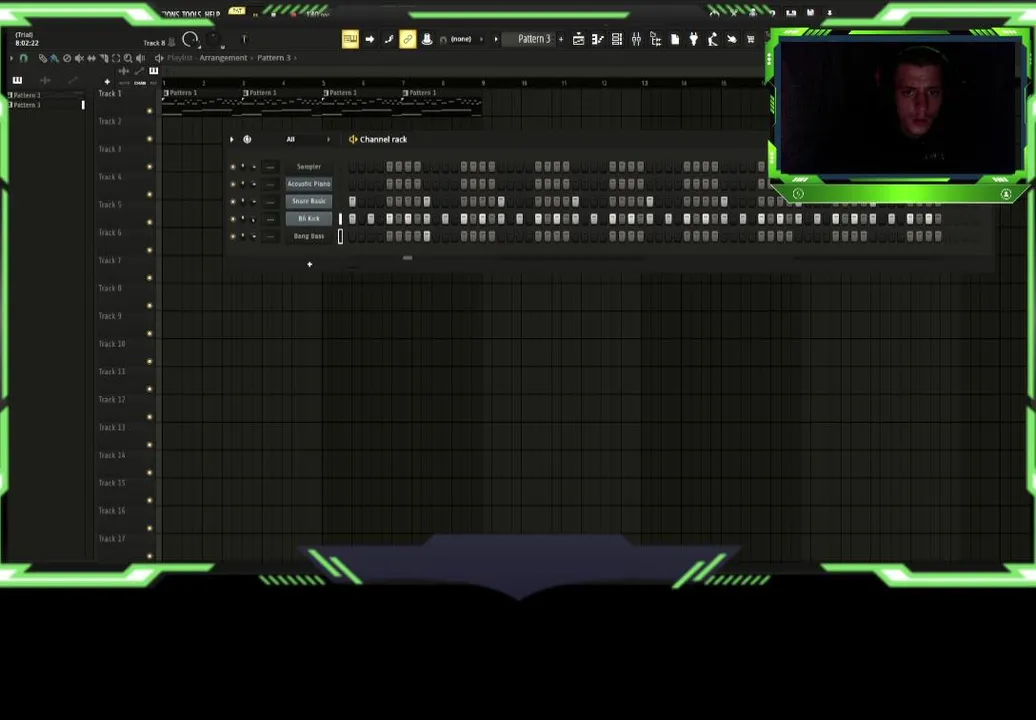Open the content library shopping cart icon
The image size is (1036, 720).
pyautogui.click(x=751, y=40)
